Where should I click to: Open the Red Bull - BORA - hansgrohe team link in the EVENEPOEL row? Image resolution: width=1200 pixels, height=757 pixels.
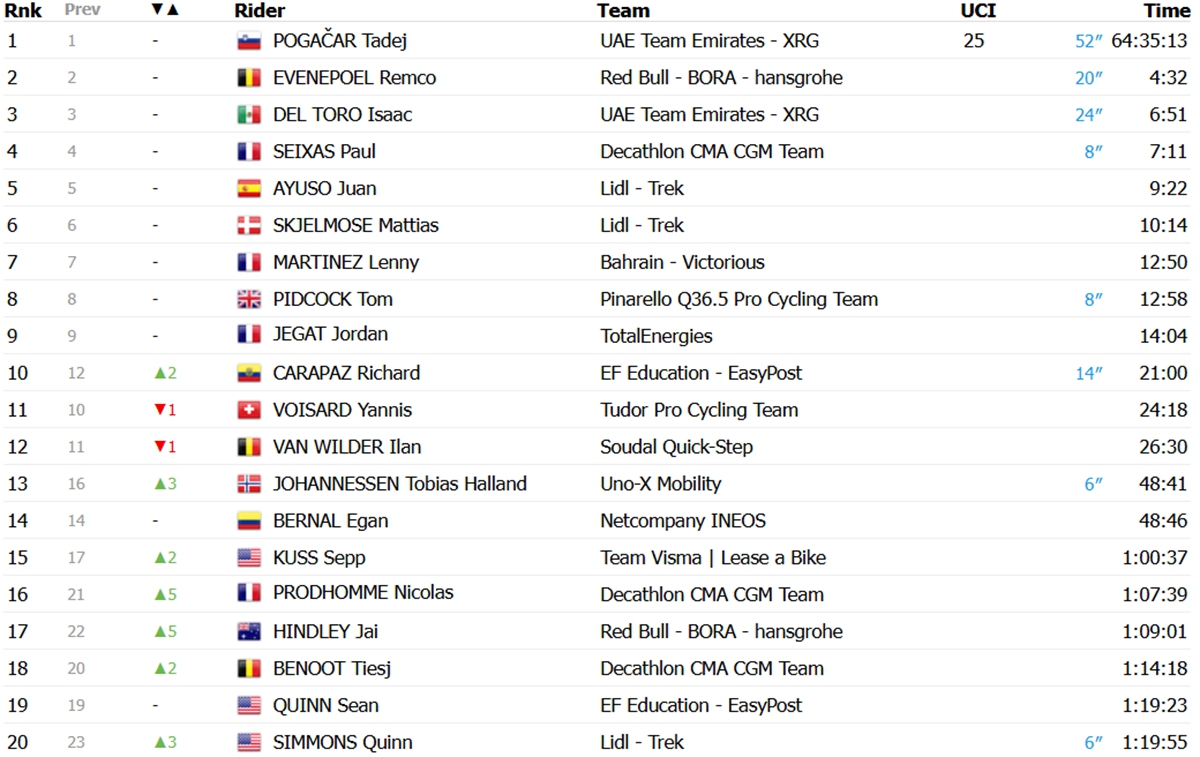click(x=721, y=78)
